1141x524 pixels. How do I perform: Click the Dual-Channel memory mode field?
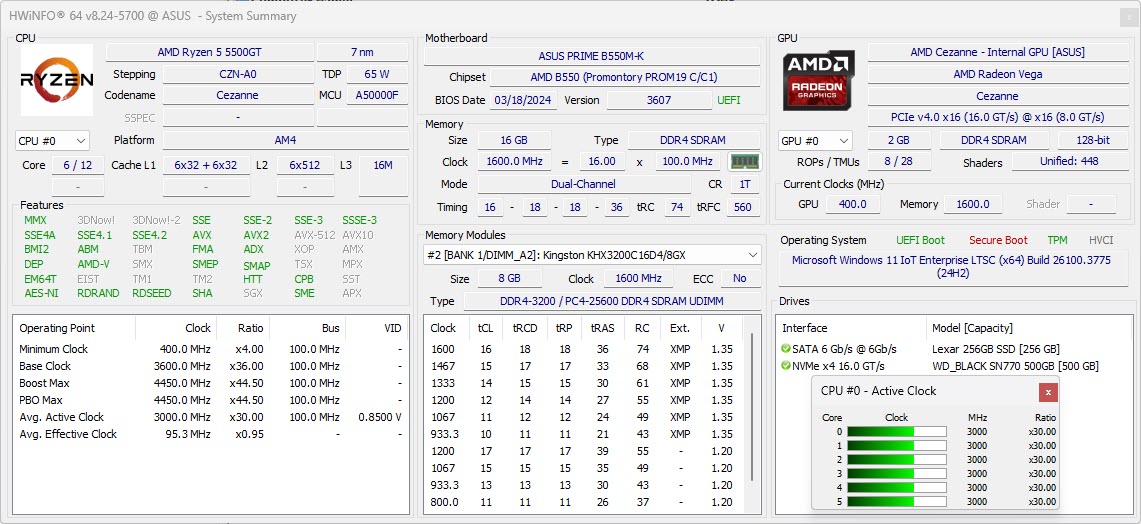[583, 185]
